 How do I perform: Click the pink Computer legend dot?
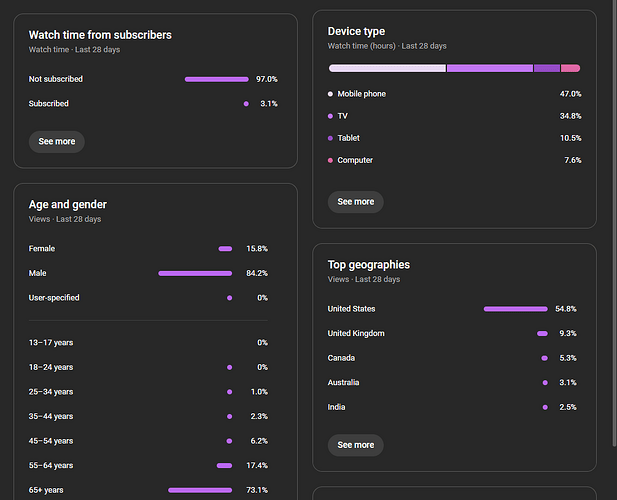pyautogui.click(x=331, y=160)
